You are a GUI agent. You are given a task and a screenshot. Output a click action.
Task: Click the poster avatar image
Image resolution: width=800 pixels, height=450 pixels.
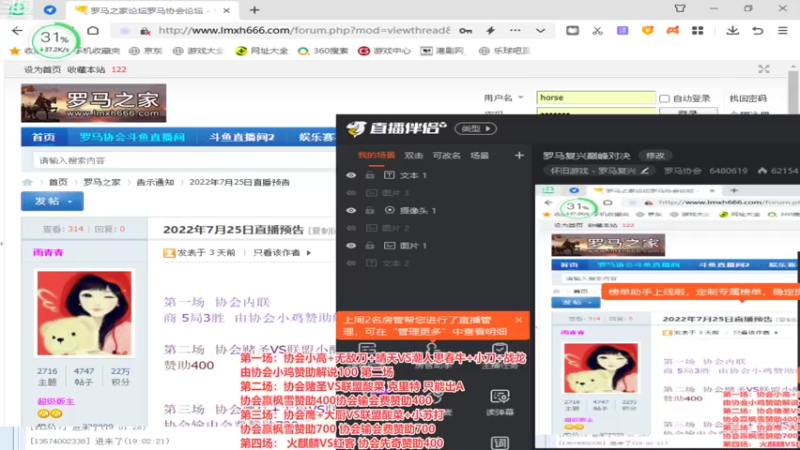click(x=84, y=313)
